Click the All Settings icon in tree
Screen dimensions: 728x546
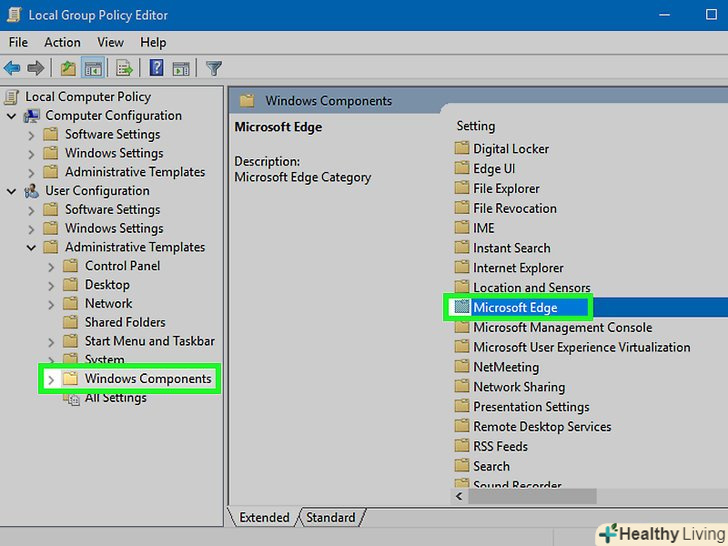[x=71, y=398]
